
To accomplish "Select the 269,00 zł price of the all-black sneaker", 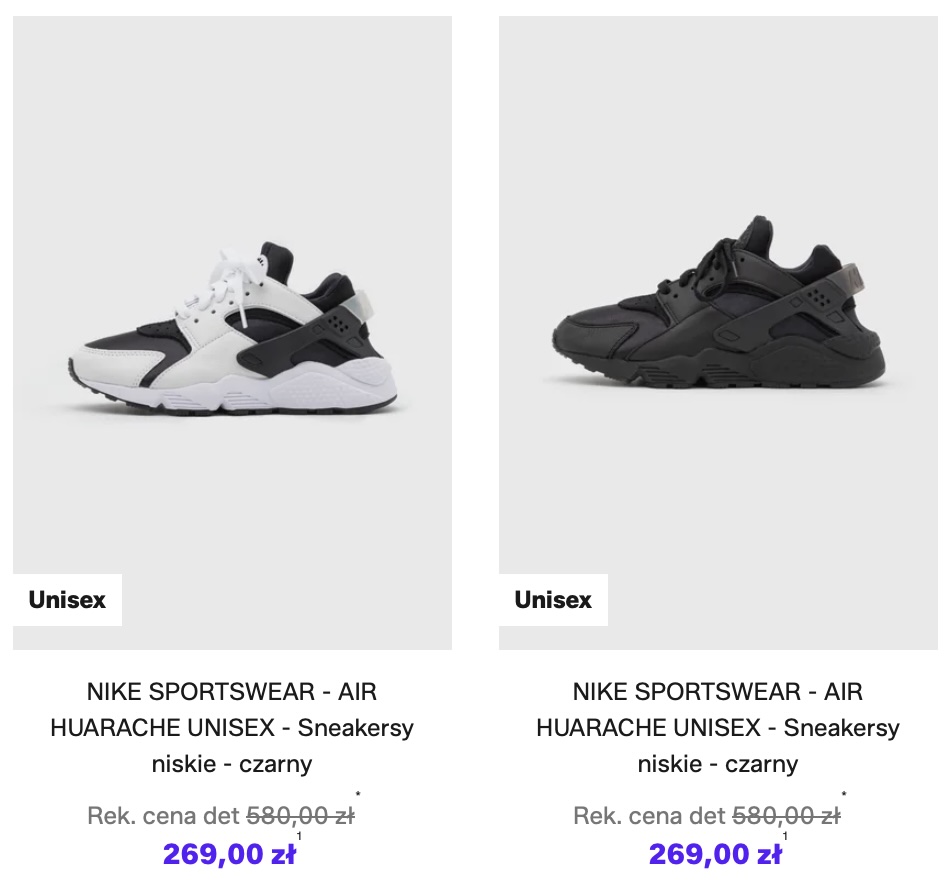I will tap(715, 855).
